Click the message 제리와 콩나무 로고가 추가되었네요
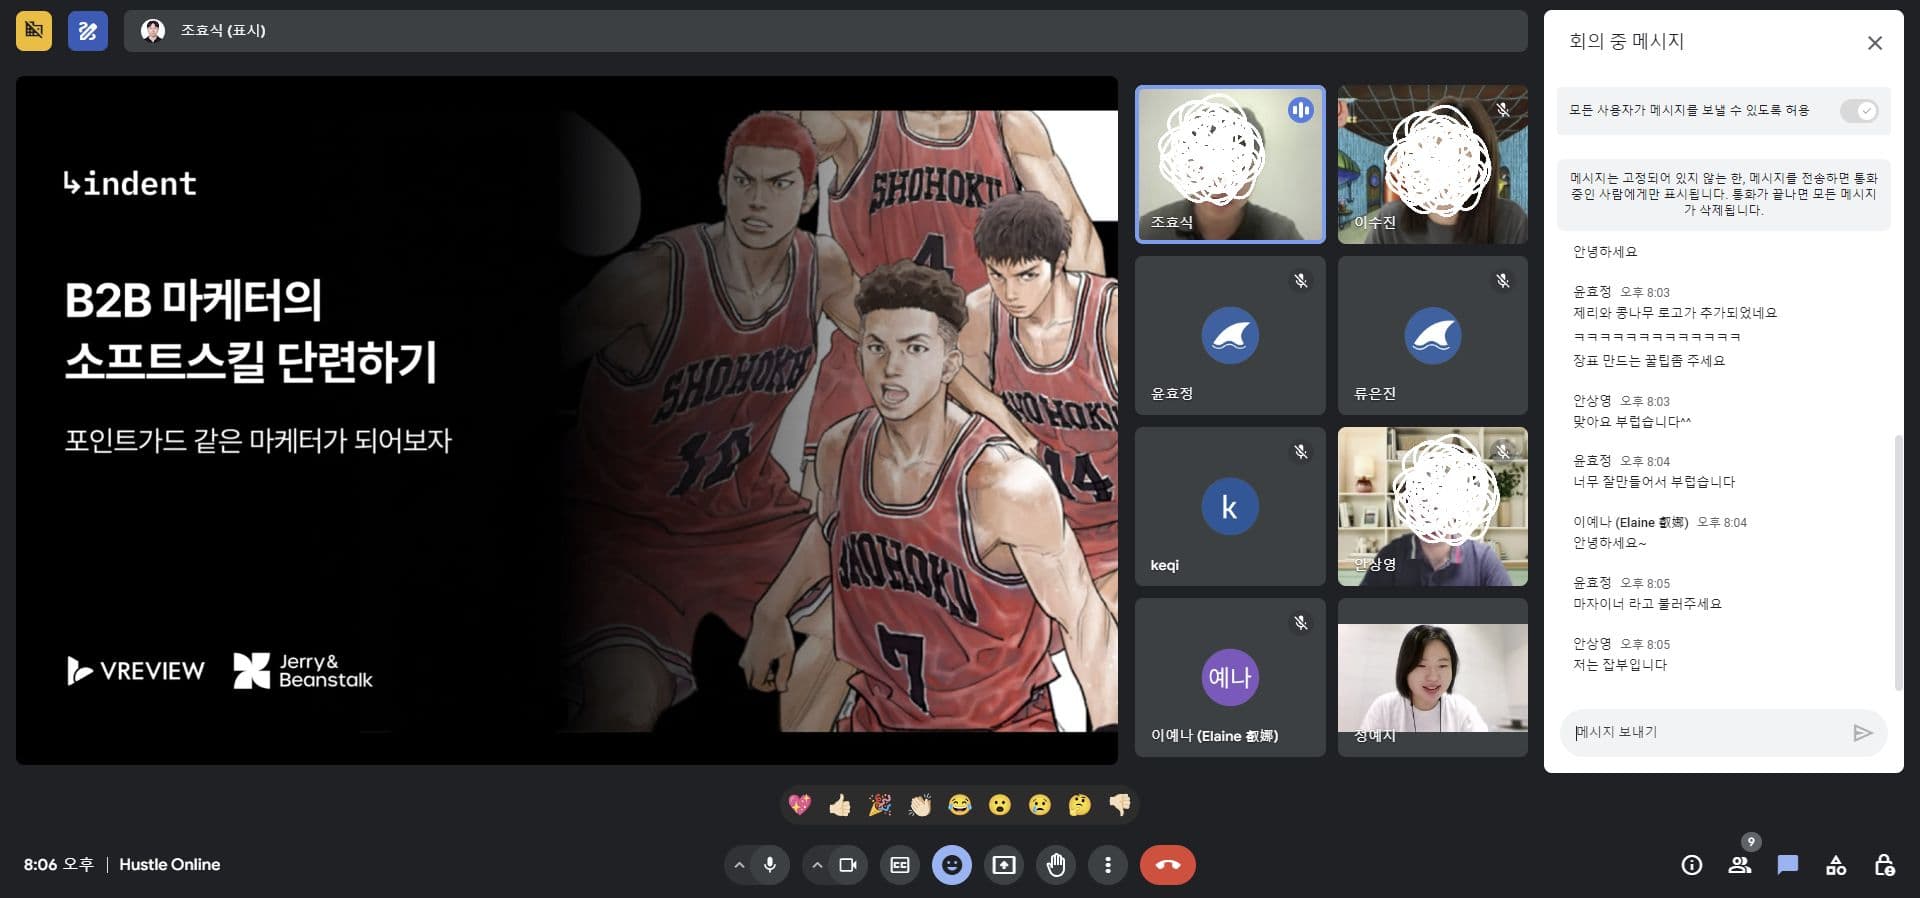Image resolution: width=1920 pixels, height=898 pixels. 1675,313
